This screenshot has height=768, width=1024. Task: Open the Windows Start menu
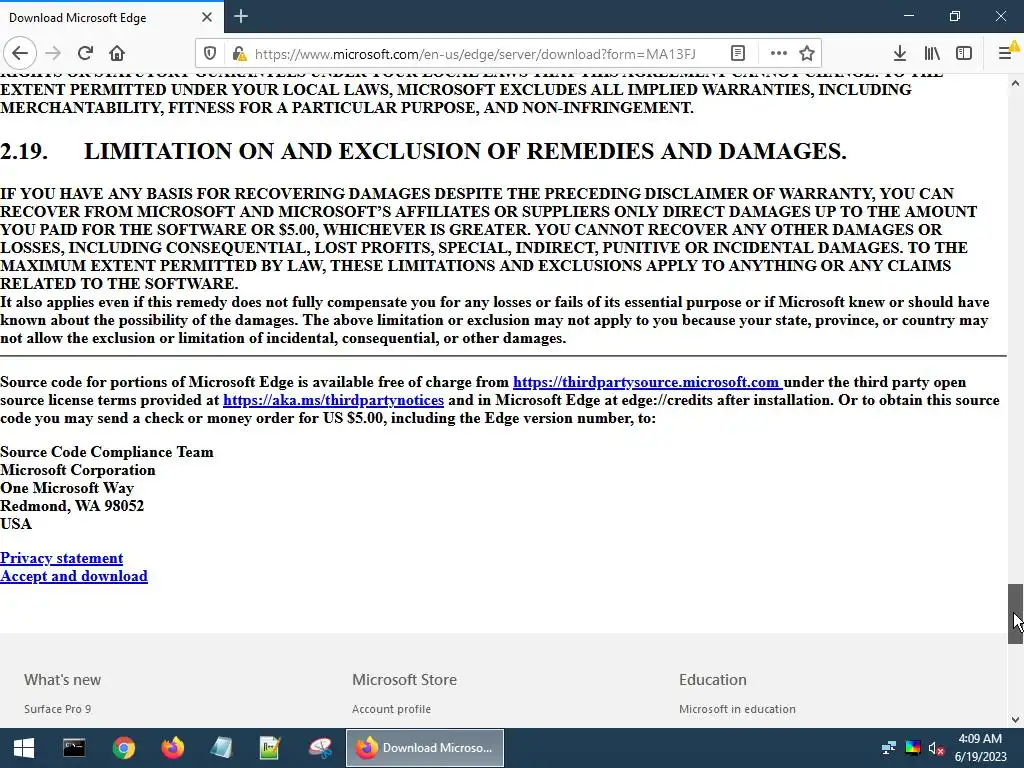[x=24, y=748]
